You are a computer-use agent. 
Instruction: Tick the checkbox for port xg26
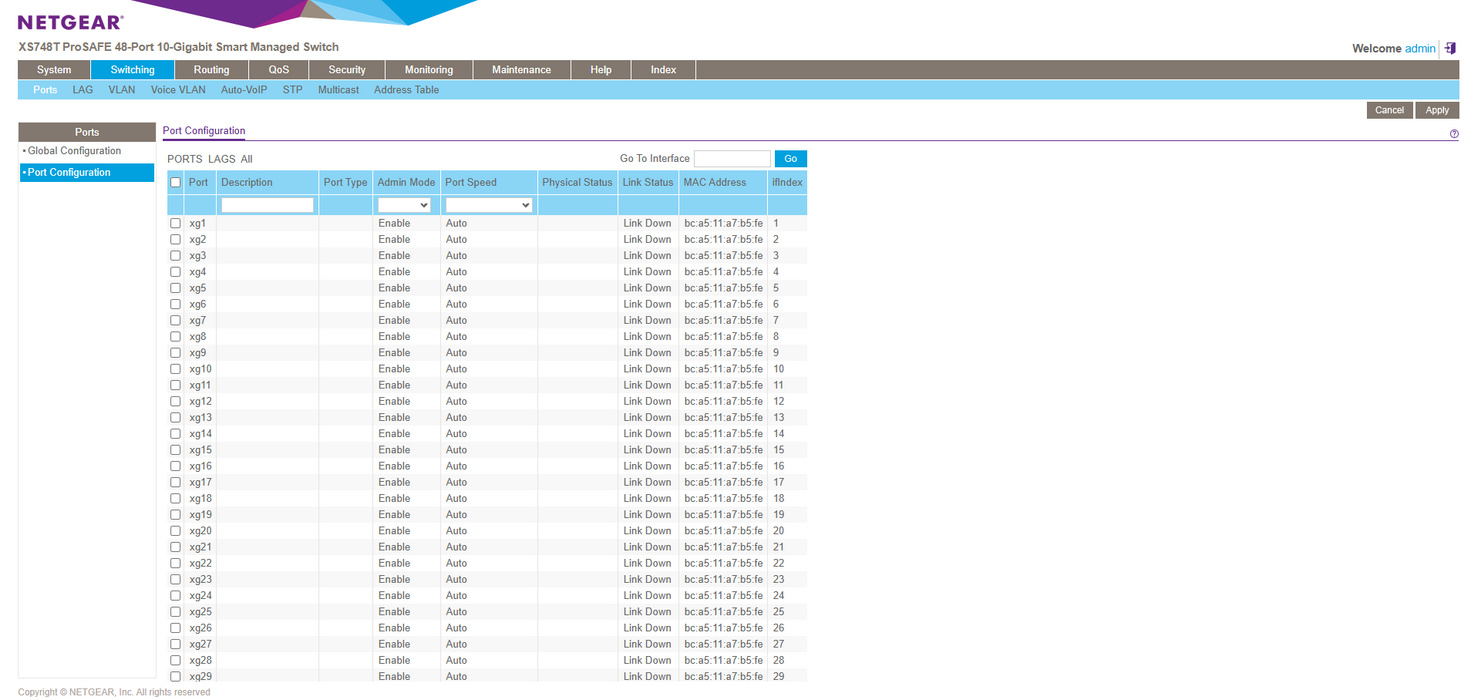[175, 628]
